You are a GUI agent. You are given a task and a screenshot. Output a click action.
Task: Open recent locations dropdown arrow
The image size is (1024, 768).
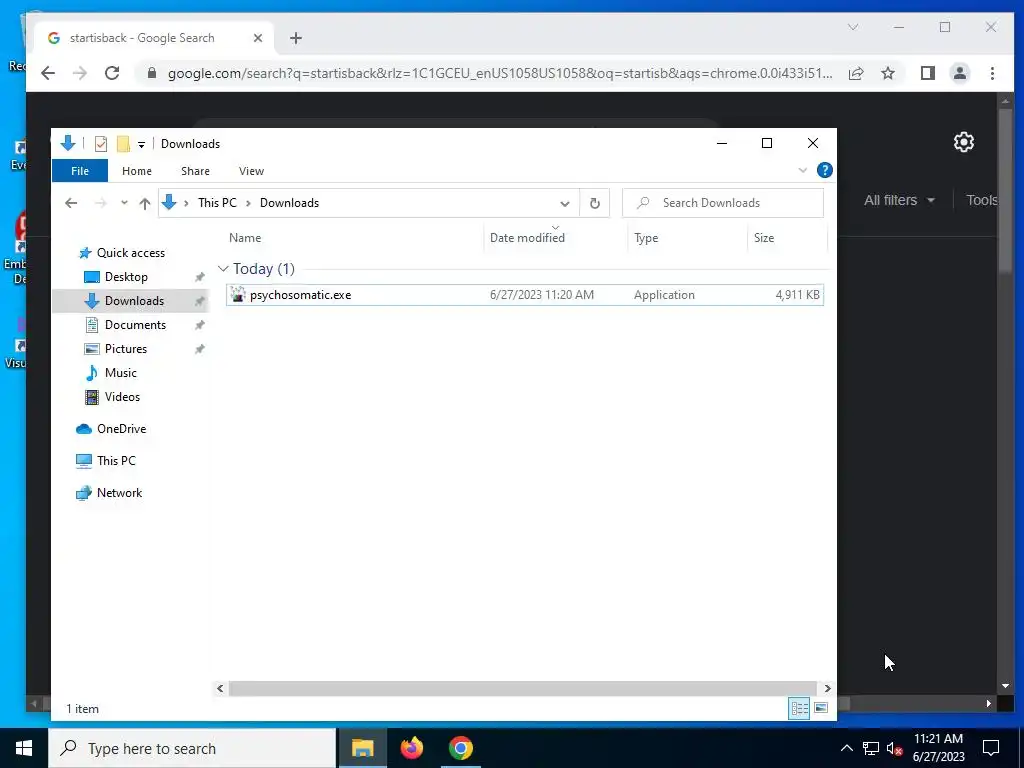tap(124, 203)
